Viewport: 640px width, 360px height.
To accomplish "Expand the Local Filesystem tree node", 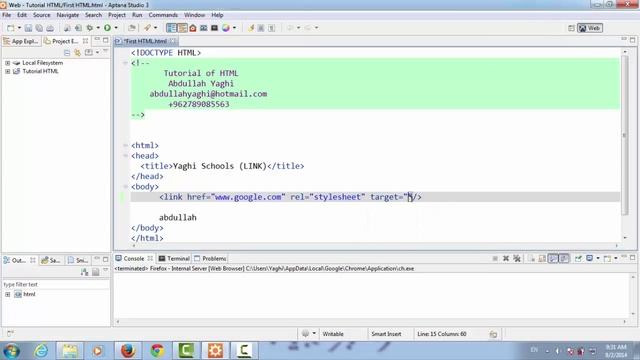I will pyautogui.click(x=7, y=63).
